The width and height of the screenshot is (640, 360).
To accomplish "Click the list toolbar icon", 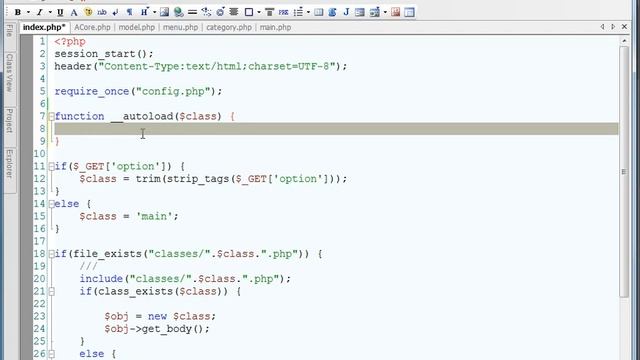I will [x=298, y=12].
